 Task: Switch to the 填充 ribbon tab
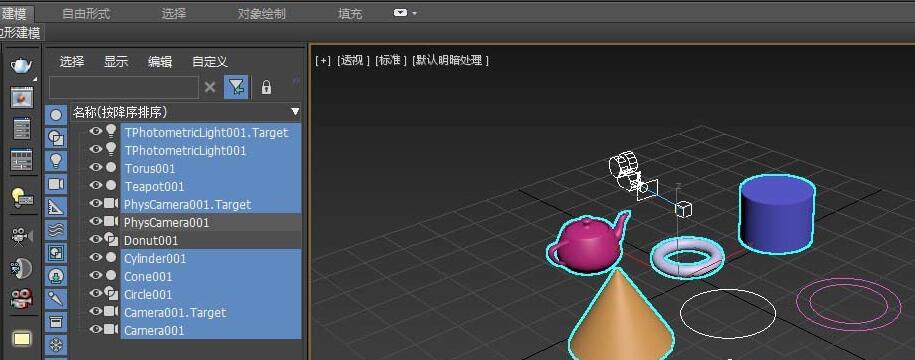pos(350,14)
